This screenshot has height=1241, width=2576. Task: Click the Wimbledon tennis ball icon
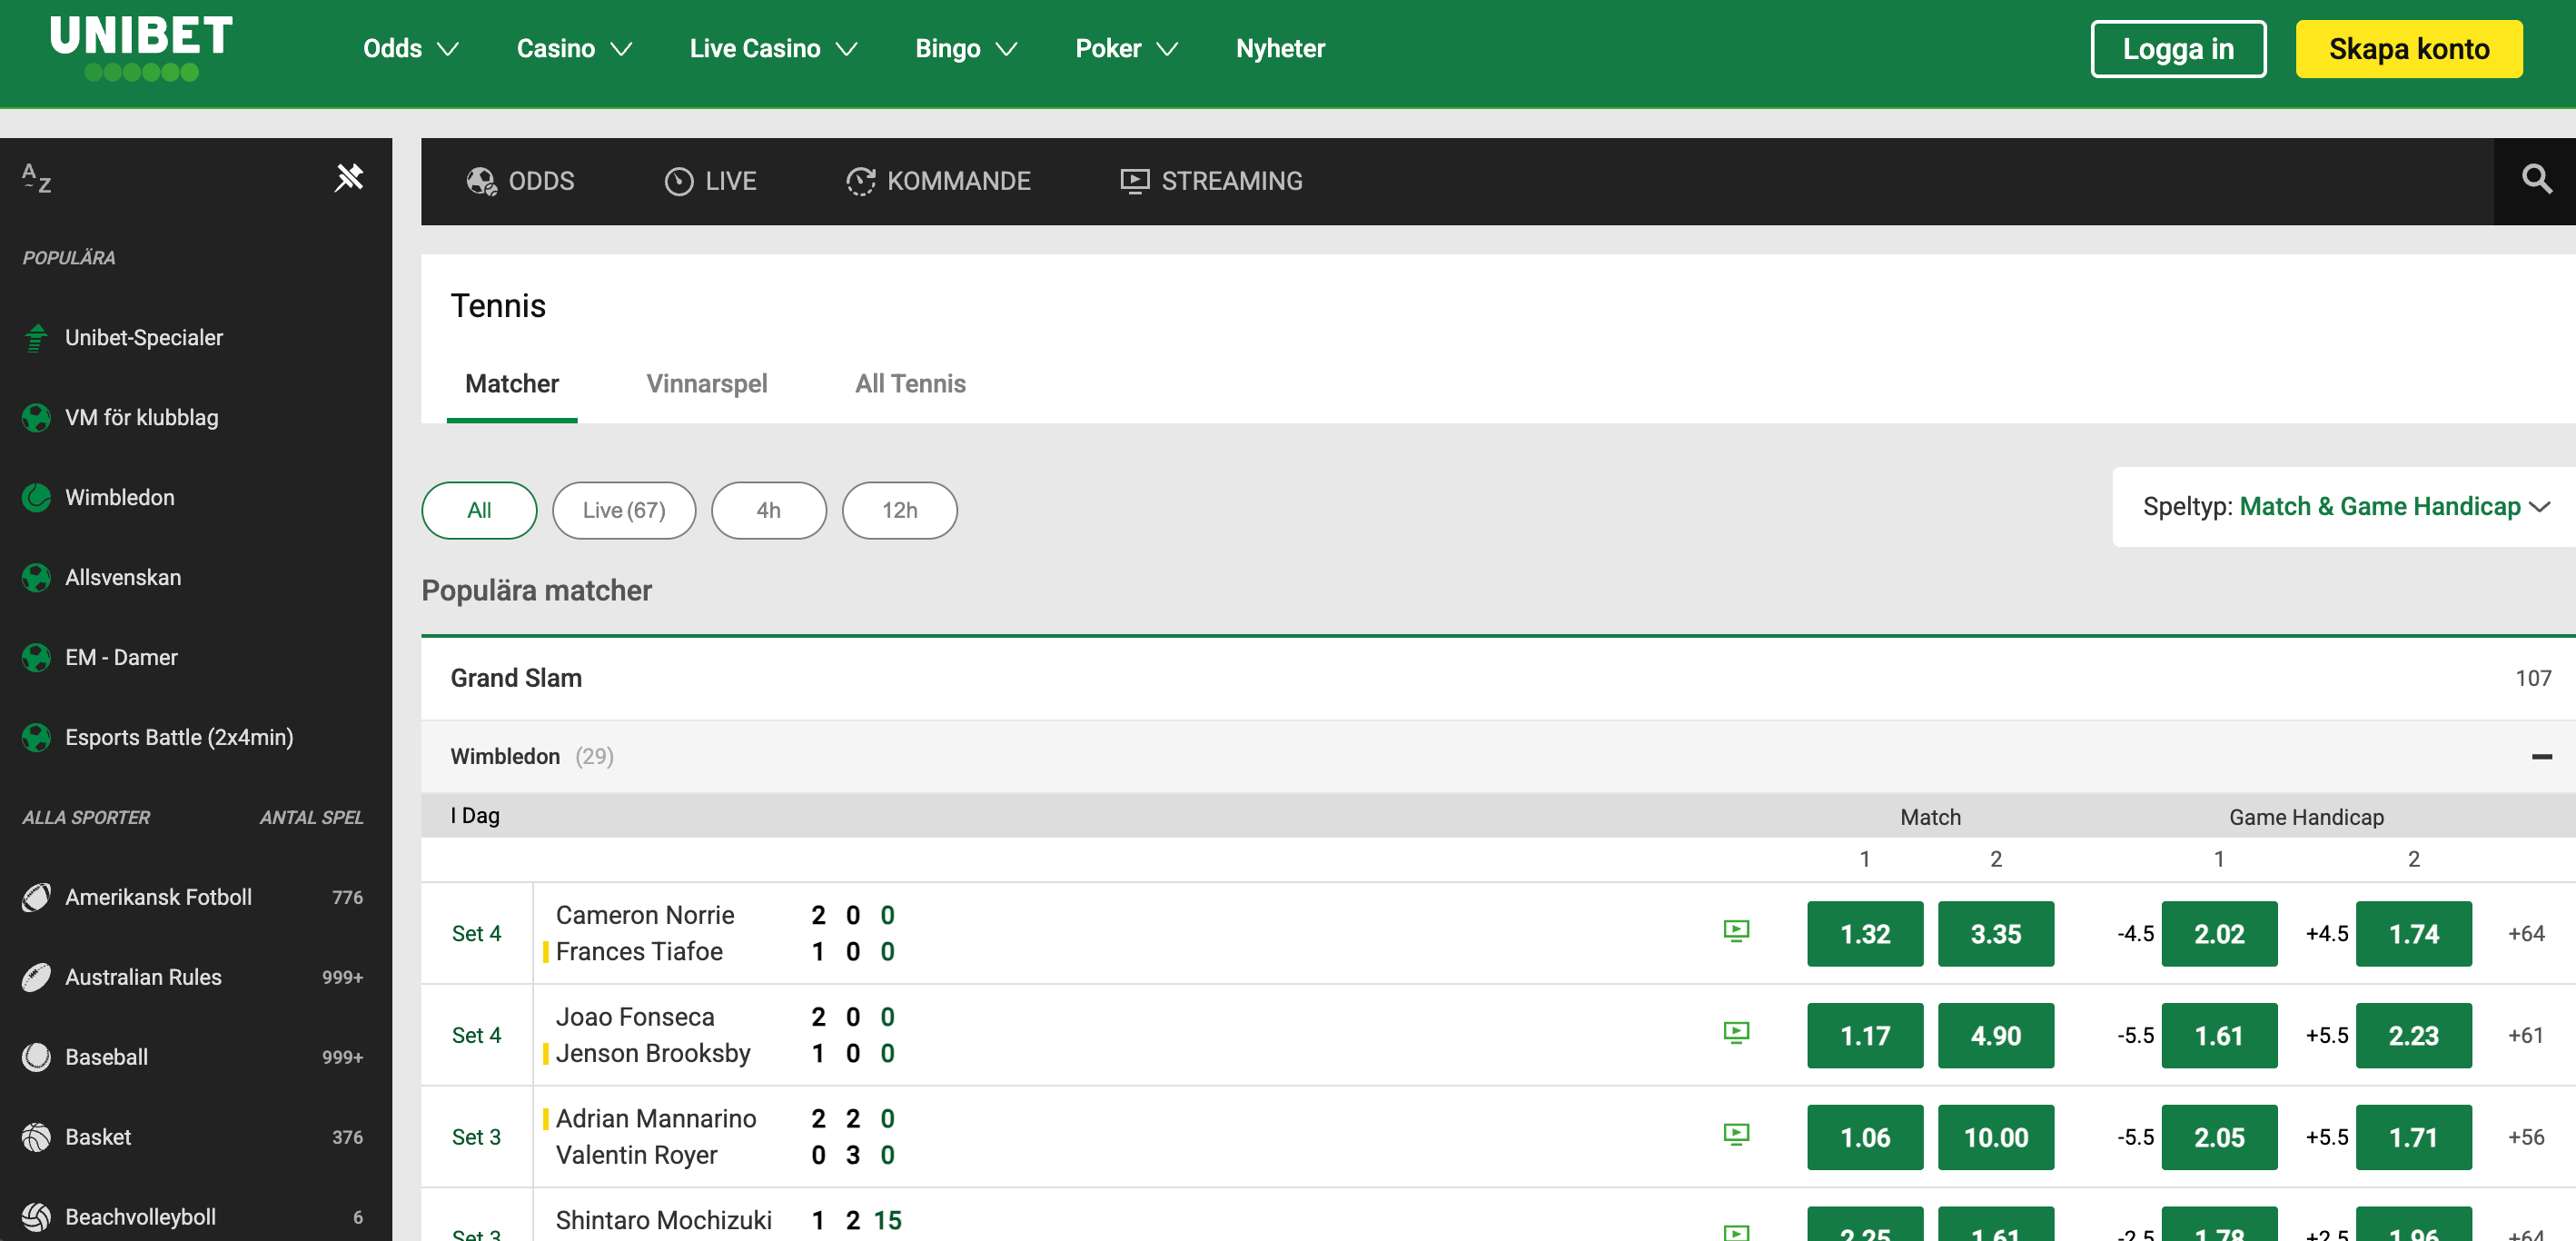click(x=36, y=498)
